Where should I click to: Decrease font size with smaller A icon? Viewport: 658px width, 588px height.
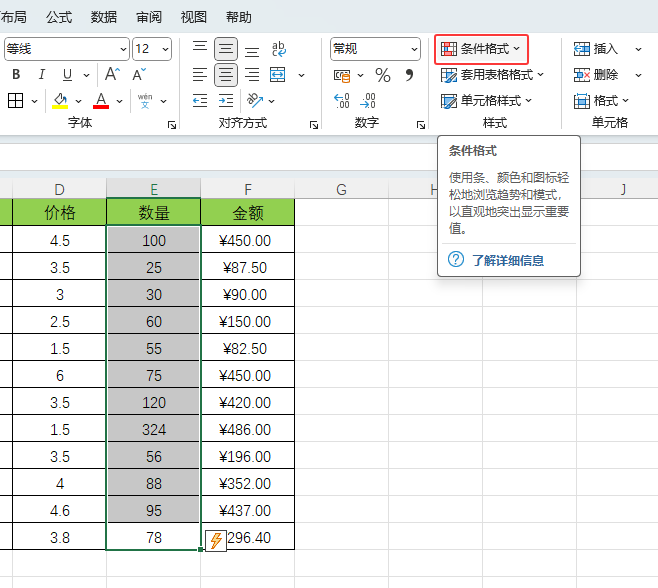click(x=139, y=74)
